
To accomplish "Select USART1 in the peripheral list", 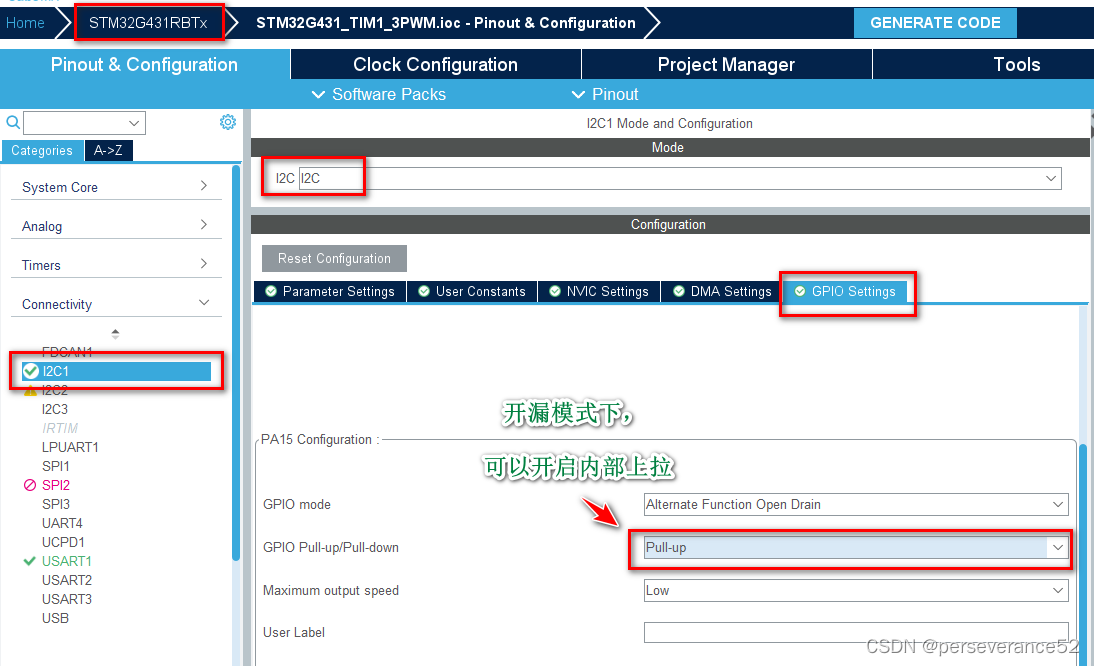I will [66, 561].
